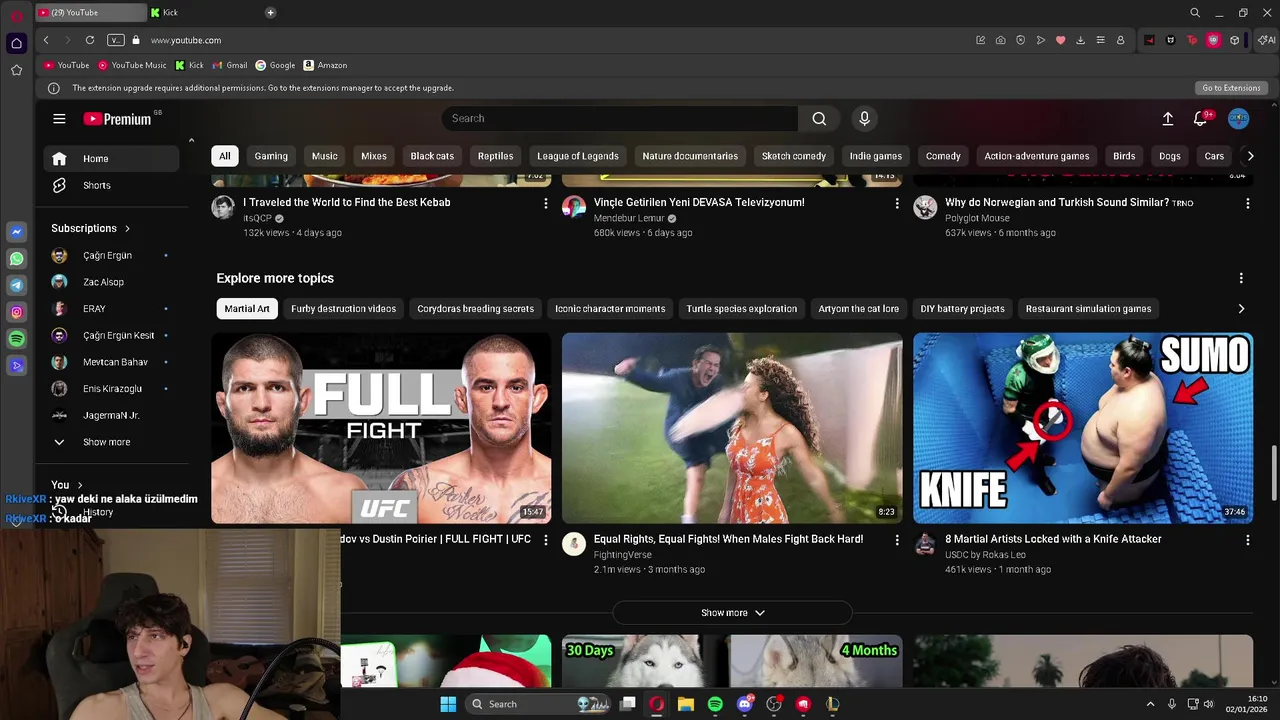Switch to the YouTube browser tab
Screen dimensions: 1280x720
tap(90, 13)
